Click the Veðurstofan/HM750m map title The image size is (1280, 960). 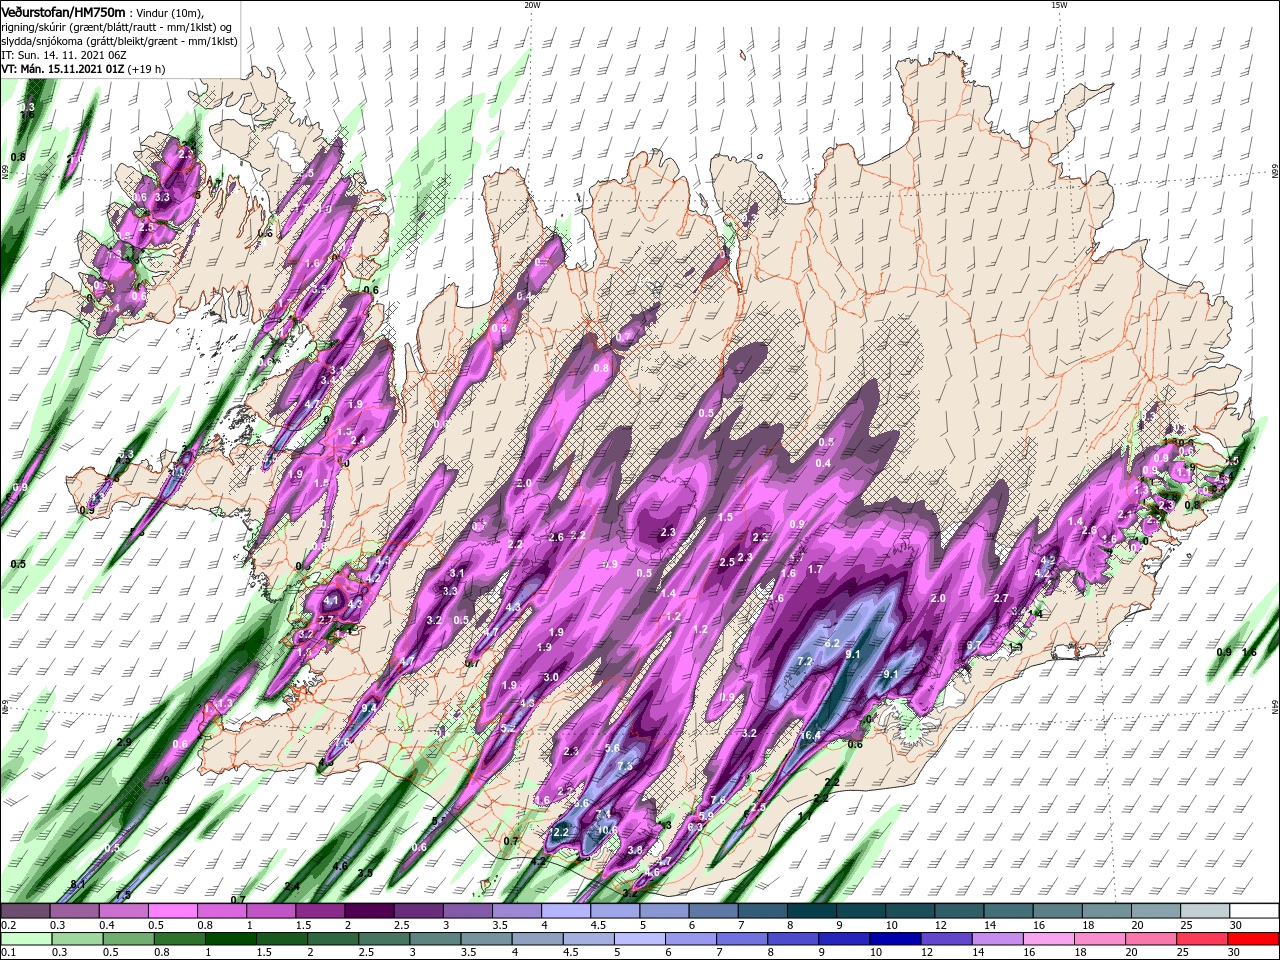(x=62, y=11)
